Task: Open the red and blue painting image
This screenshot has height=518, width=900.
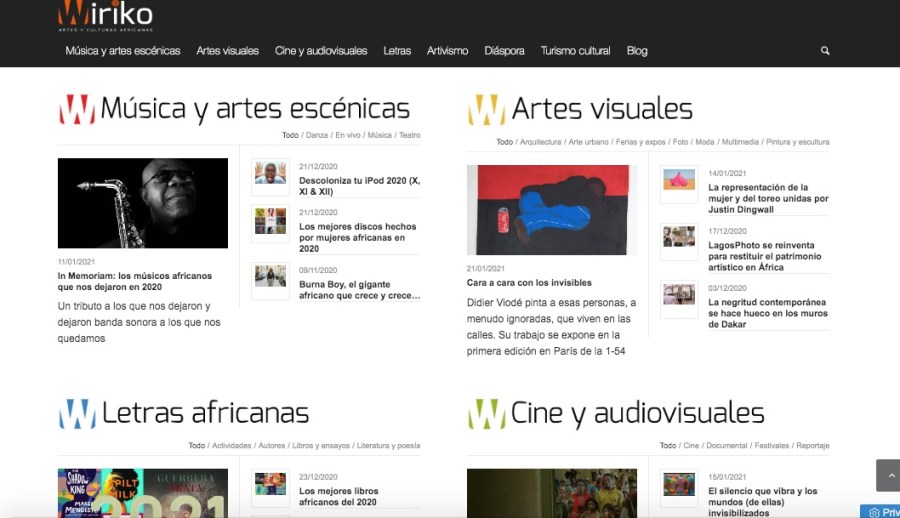Action: coord(549,210)
